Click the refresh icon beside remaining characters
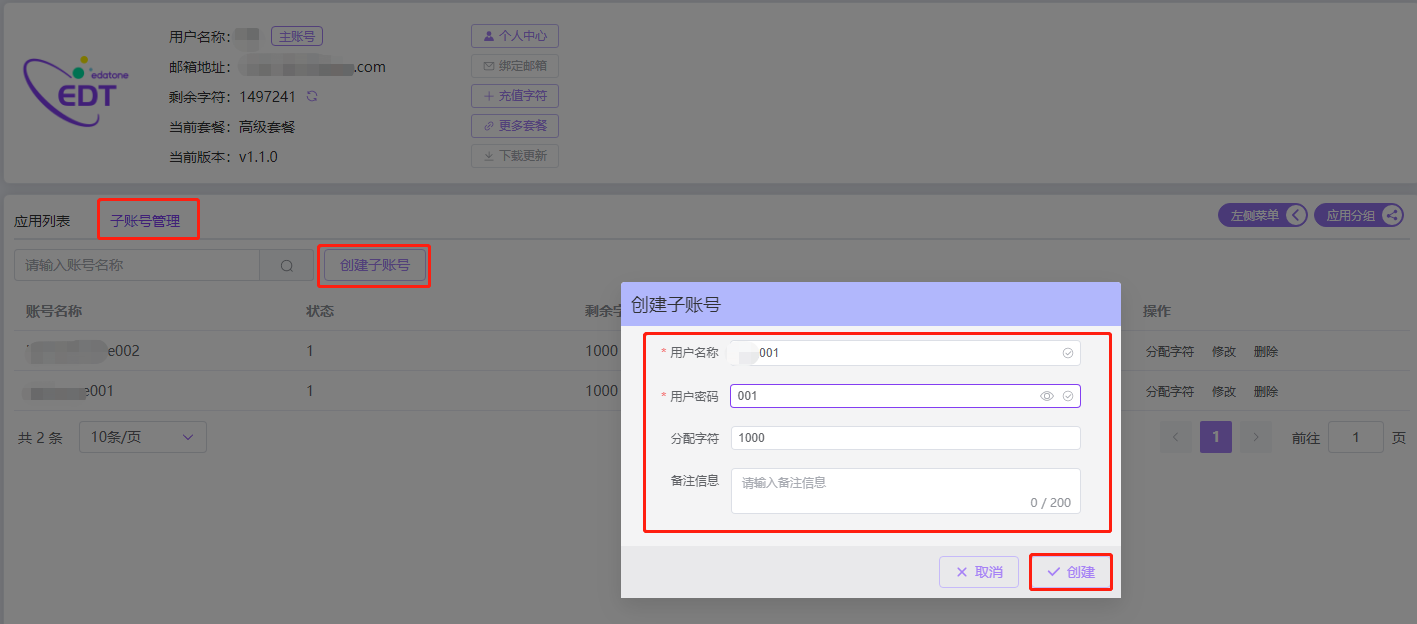Viewport: 1417px width, 624px height. coord(312,97)
